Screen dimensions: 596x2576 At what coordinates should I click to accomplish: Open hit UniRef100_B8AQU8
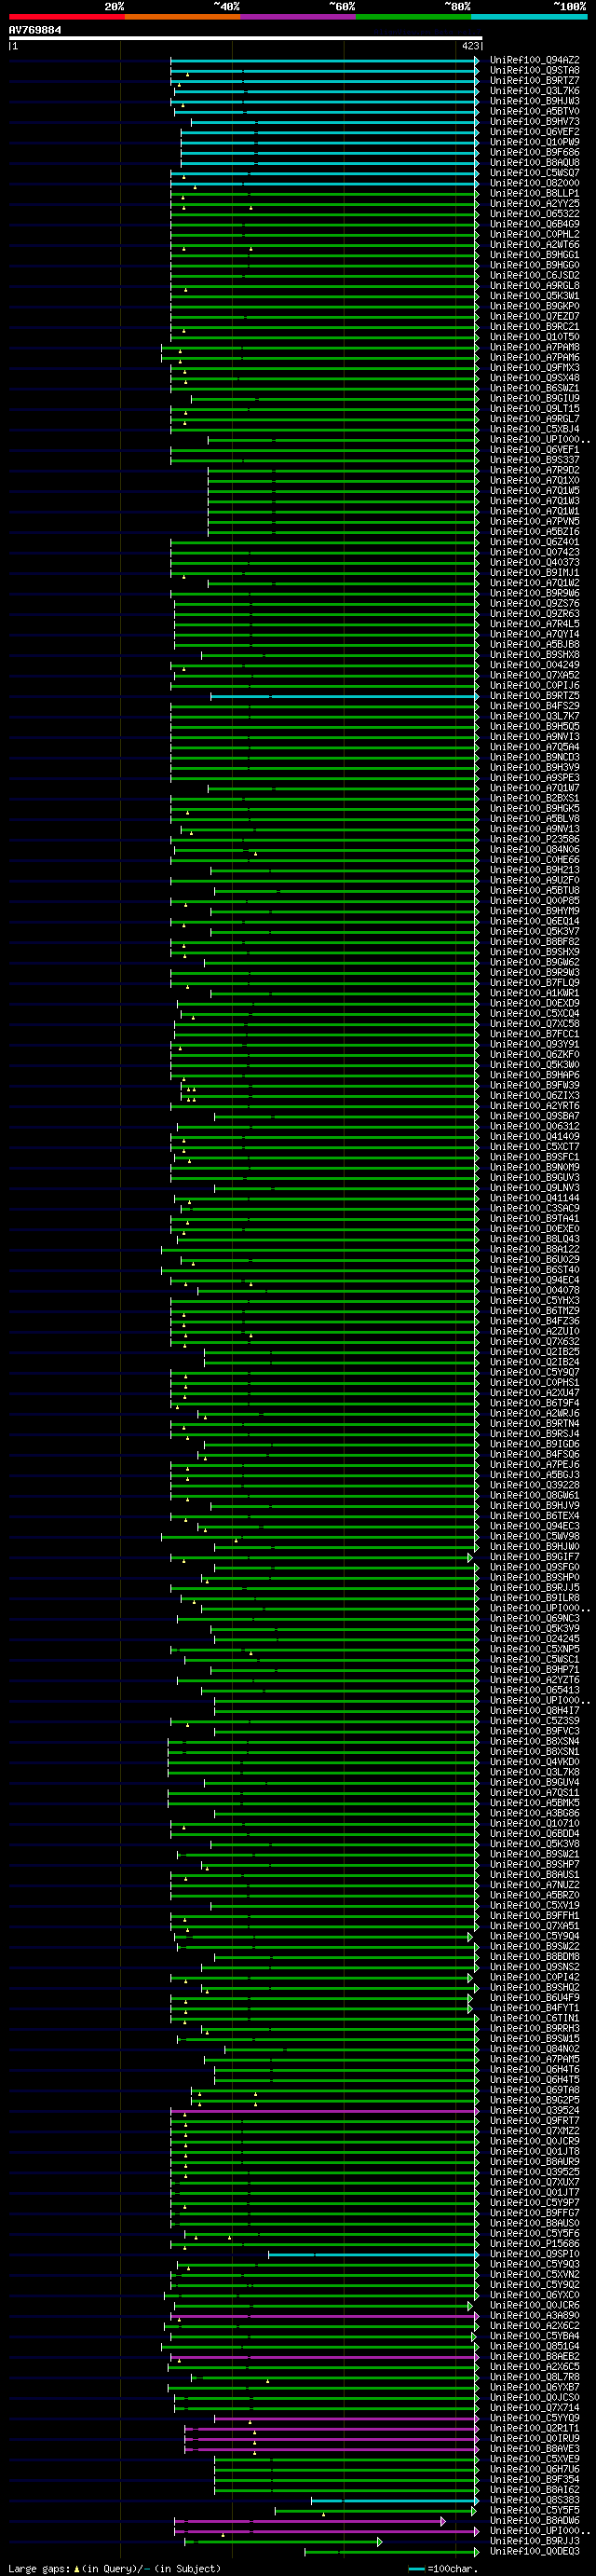(534, 163)
